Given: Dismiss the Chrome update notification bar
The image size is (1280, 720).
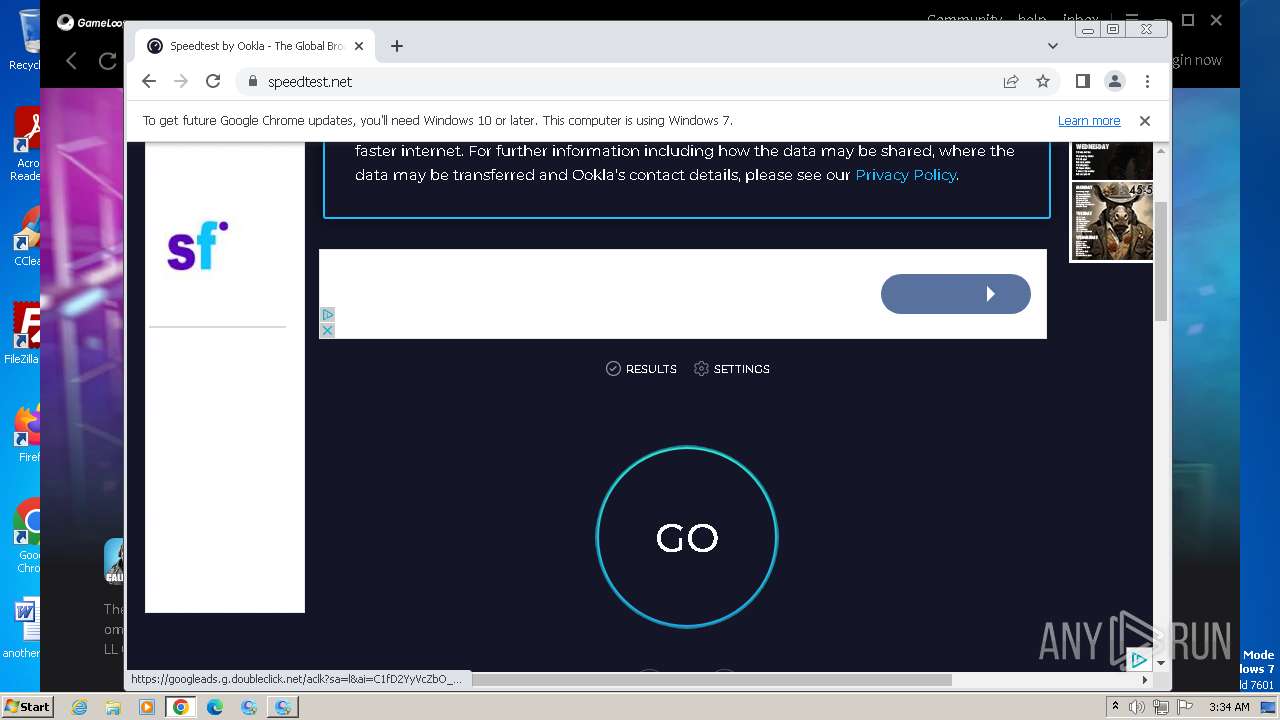Looking at the screenshot, I should (1145, 121).
